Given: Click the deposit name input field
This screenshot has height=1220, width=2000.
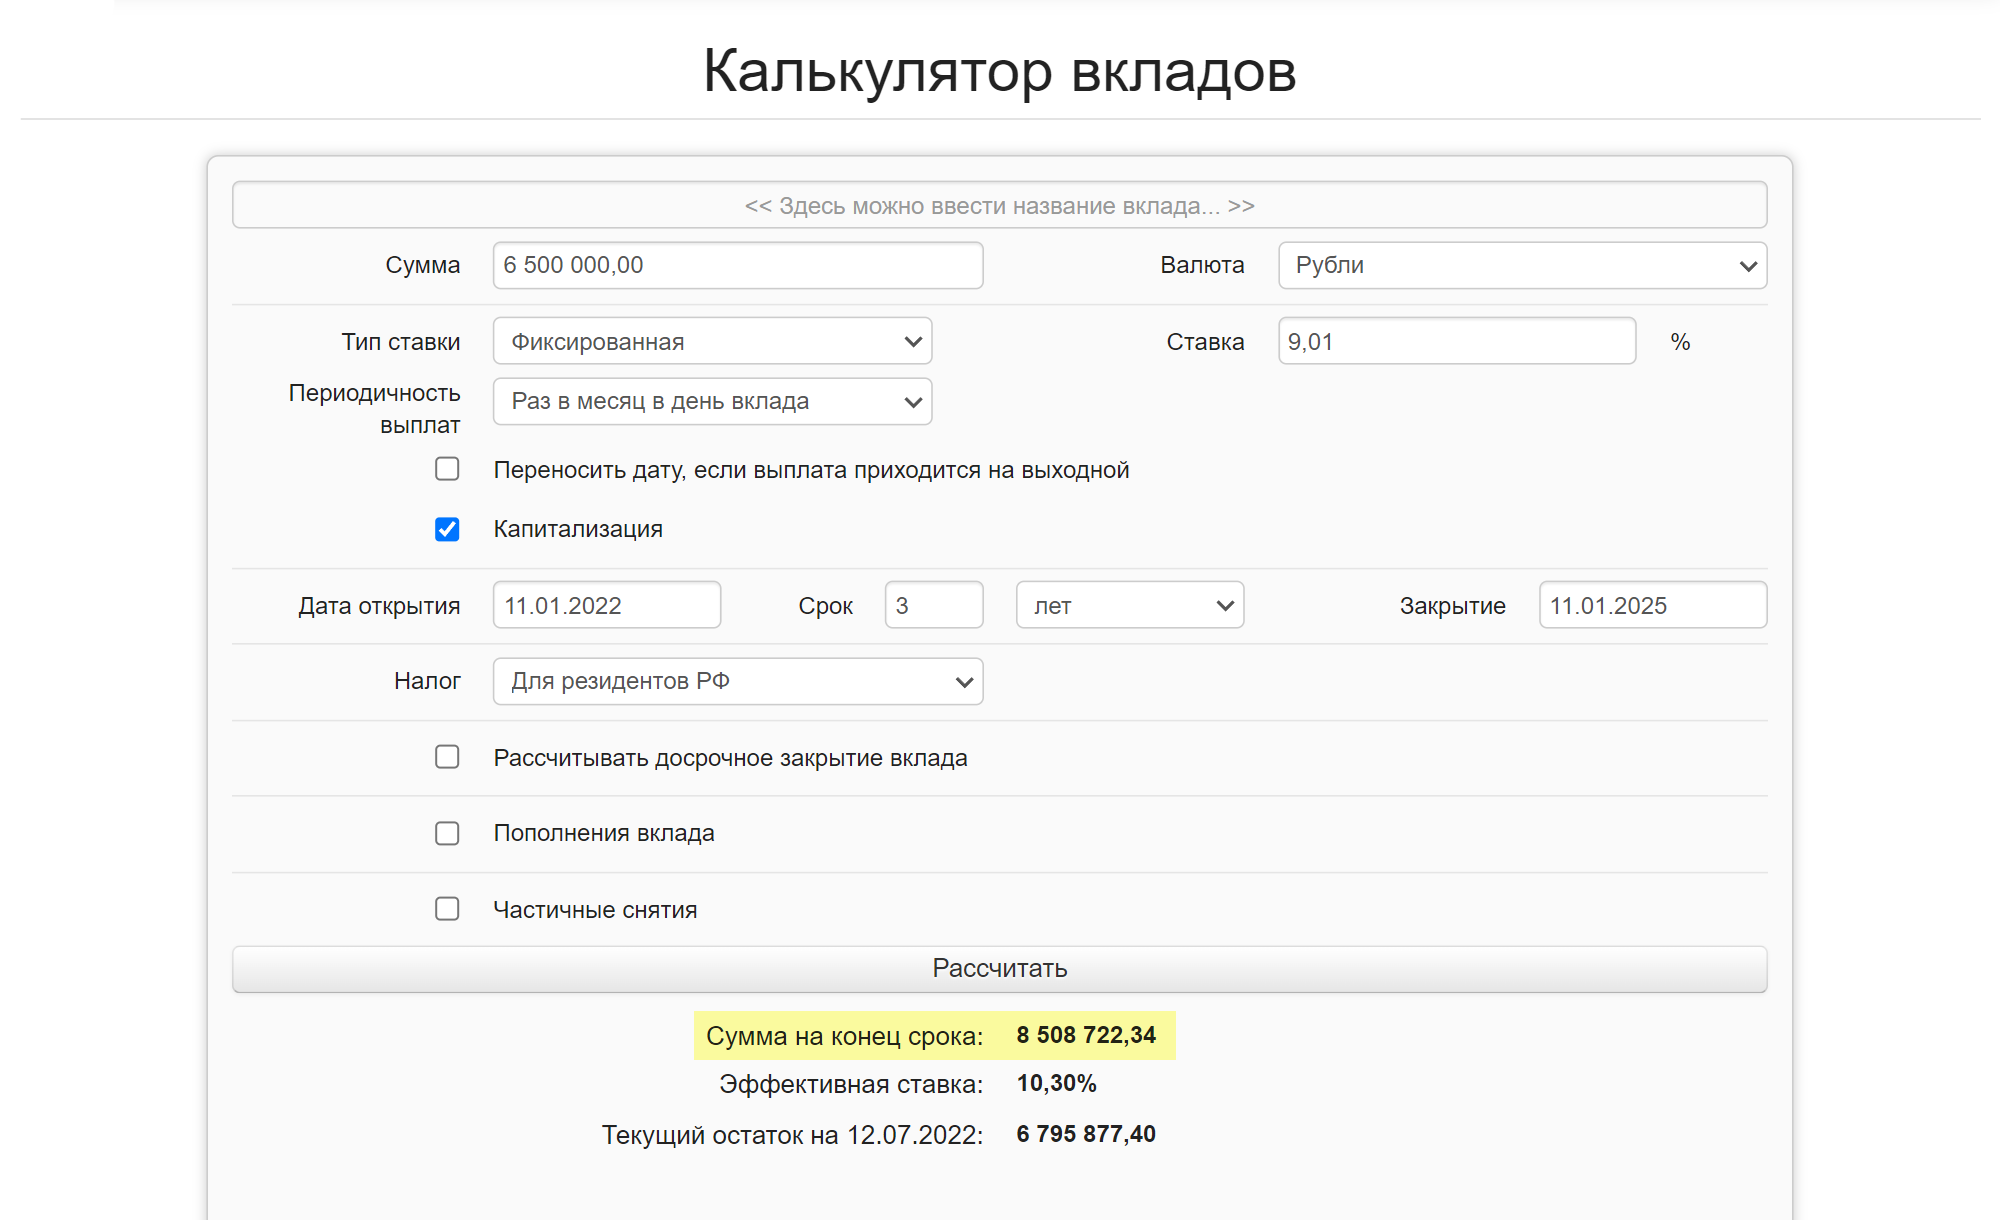Looking at the screenshot, I should coord(999,205).
